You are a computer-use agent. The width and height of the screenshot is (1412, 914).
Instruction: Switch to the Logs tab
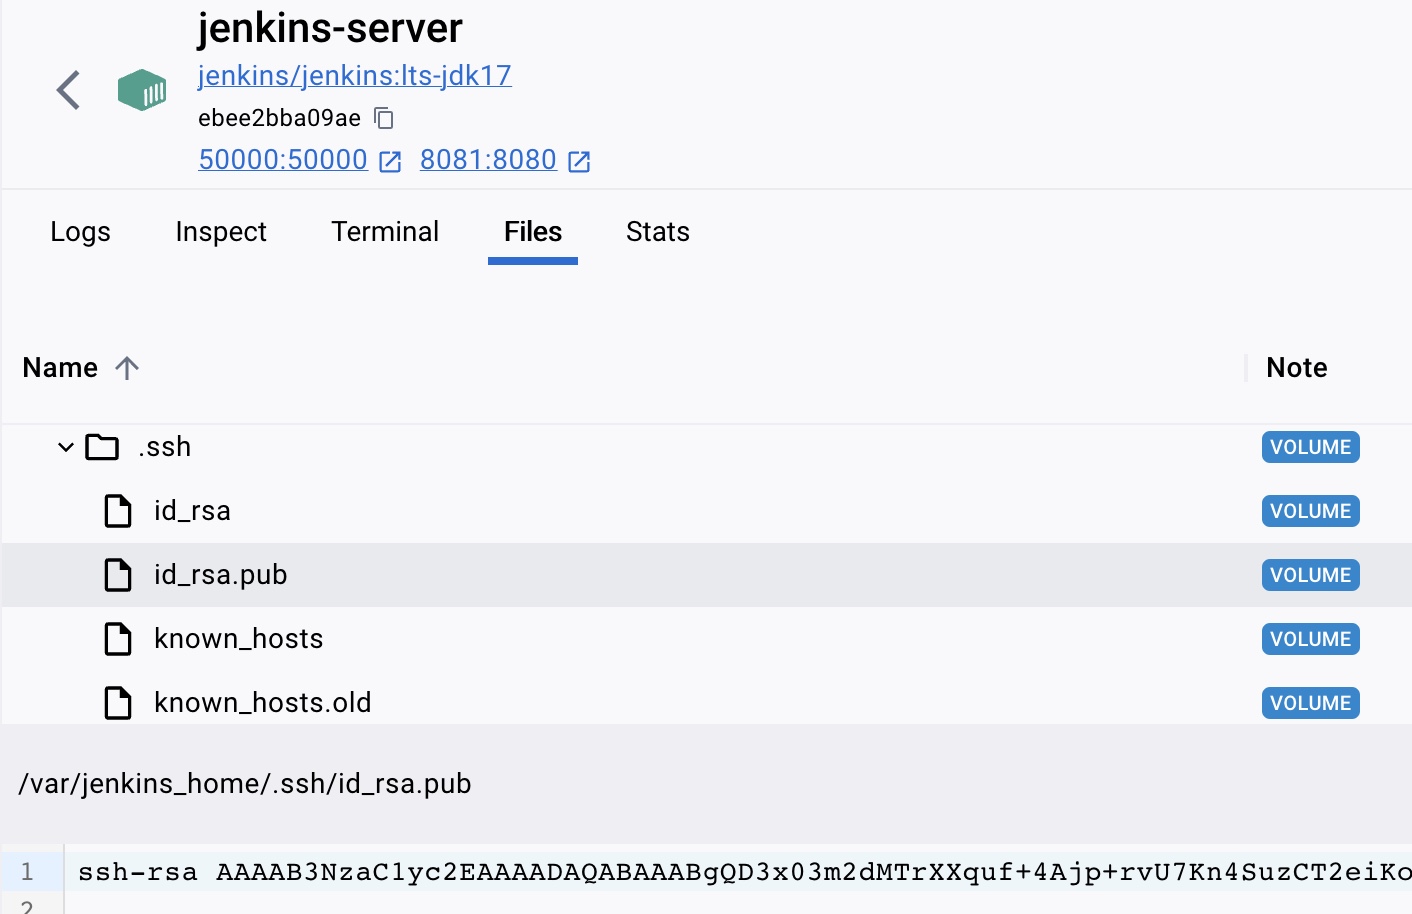coord(80,232)
